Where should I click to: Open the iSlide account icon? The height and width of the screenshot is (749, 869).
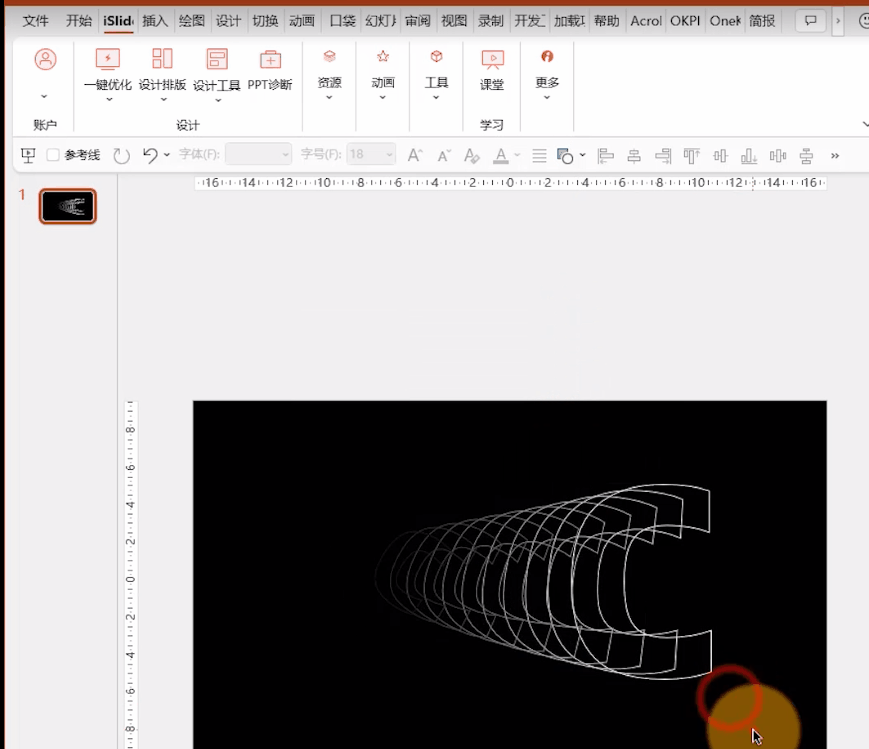pos(45,59)
